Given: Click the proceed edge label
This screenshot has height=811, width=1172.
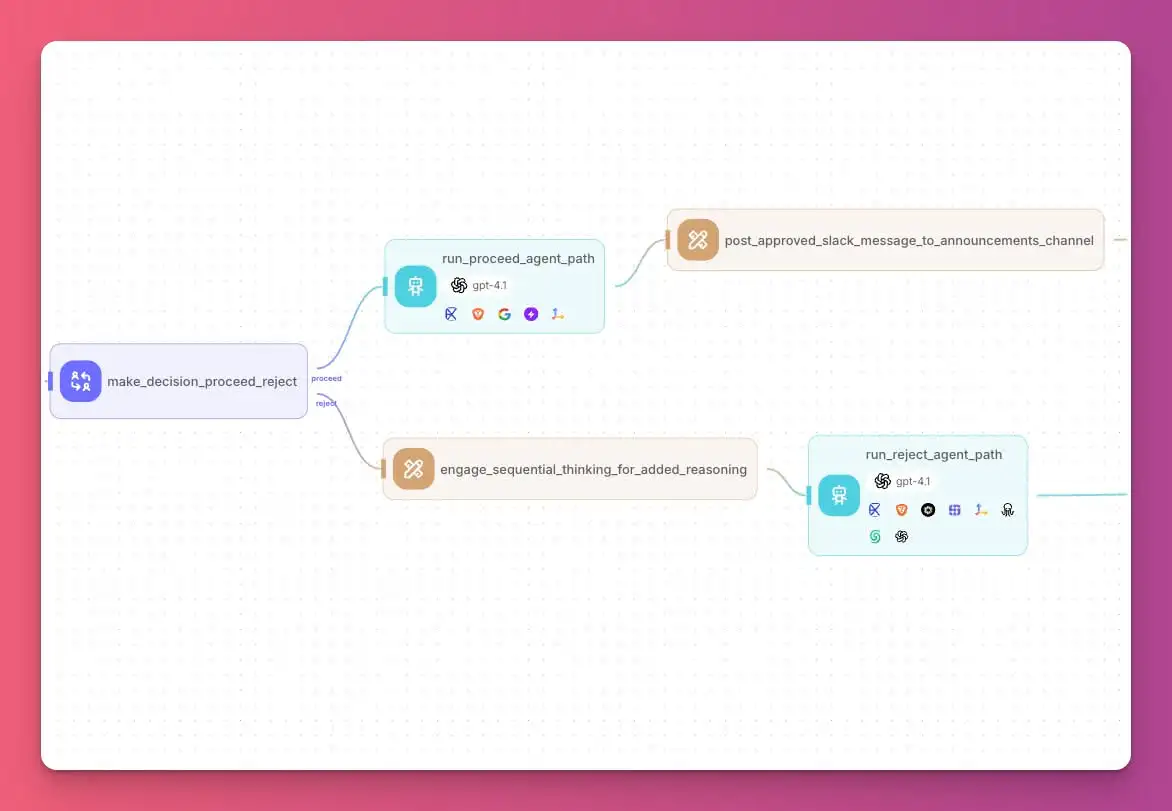Looking at the screenshot, I should coord(326,378).
